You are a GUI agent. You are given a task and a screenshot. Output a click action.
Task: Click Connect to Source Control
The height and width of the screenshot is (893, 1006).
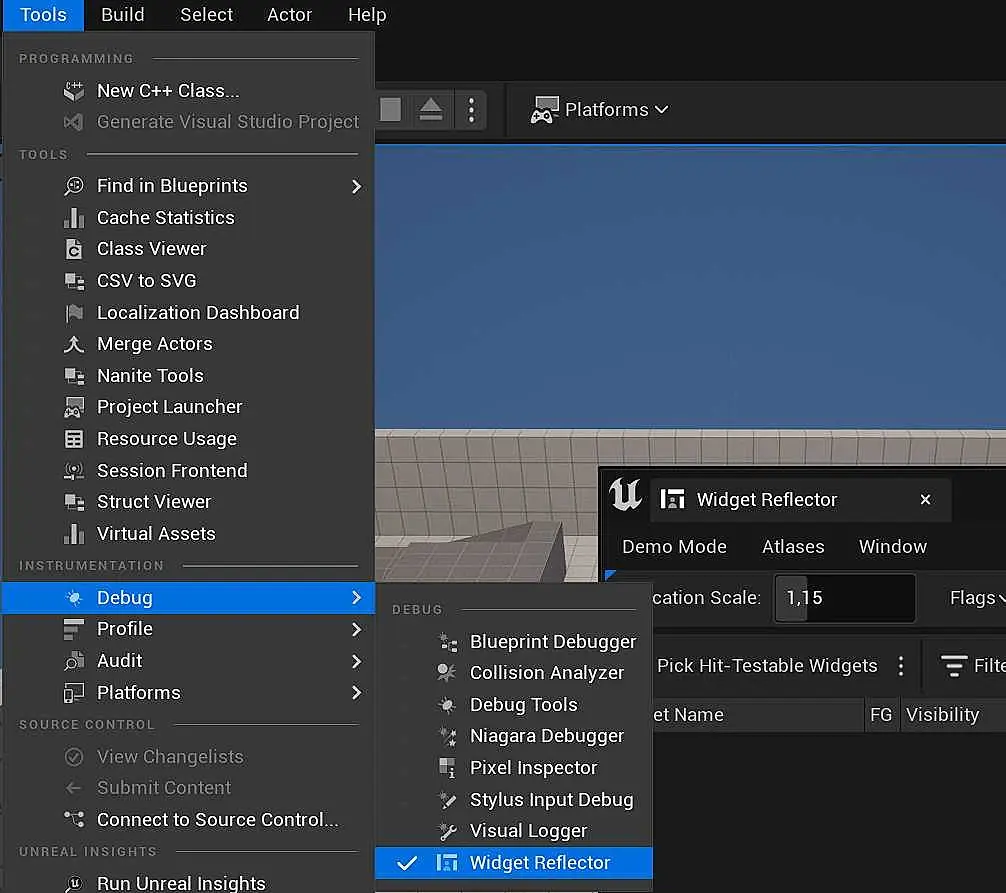click(217, 820)
